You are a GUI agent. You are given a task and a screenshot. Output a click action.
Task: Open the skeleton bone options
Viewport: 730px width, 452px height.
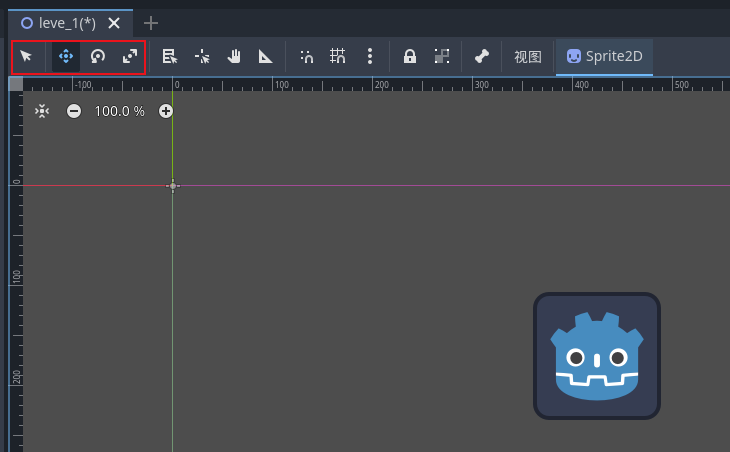[x=481, y=57]
